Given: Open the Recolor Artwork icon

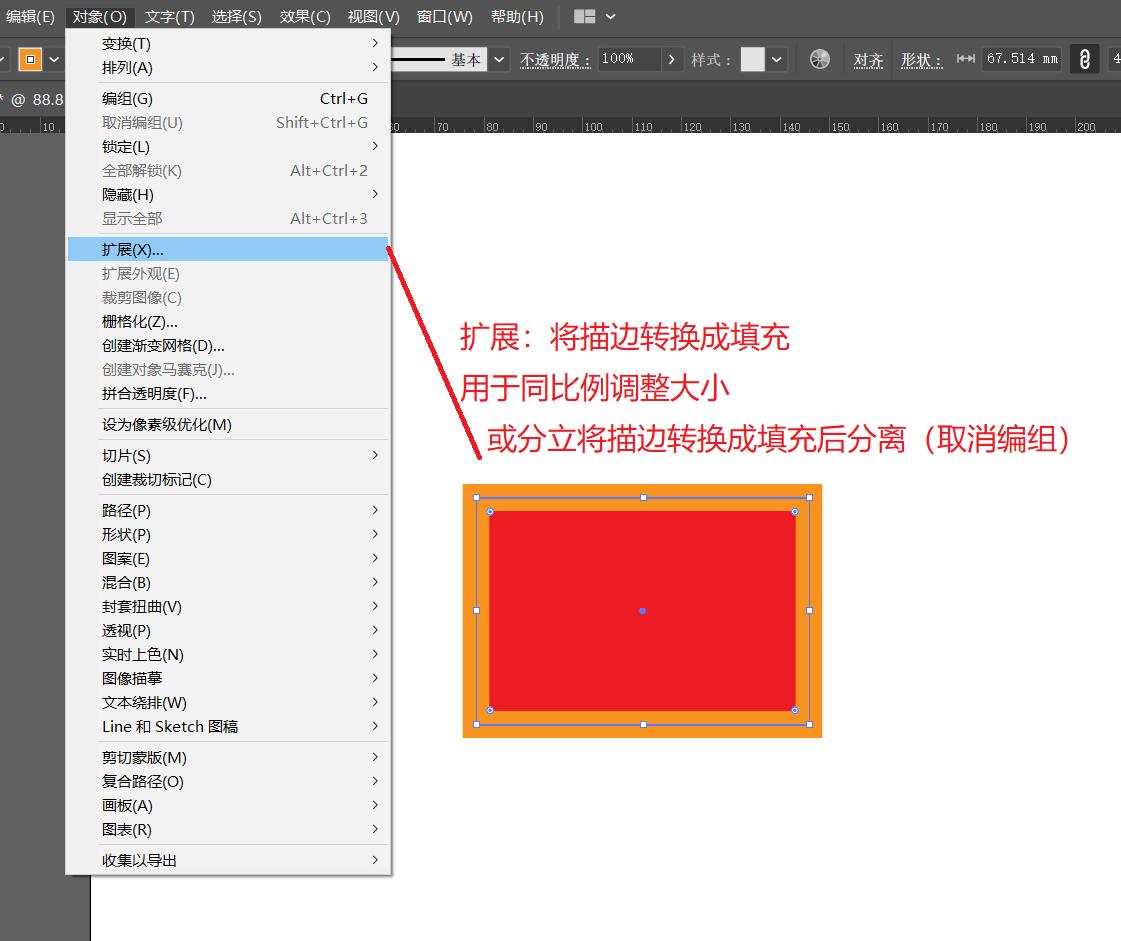Looking at the screenshot, I should coord(819,59).
